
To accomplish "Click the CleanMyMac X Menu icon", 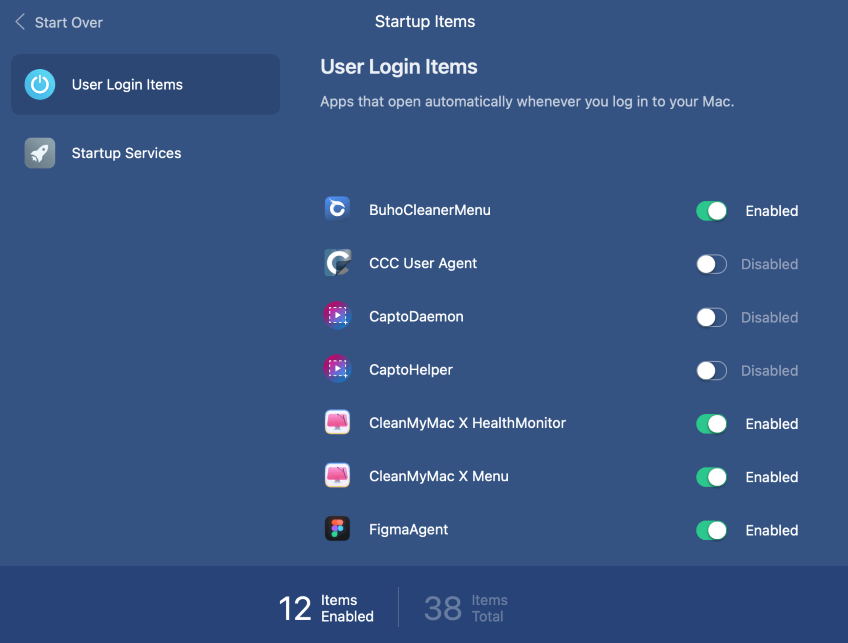I will 337,476.
